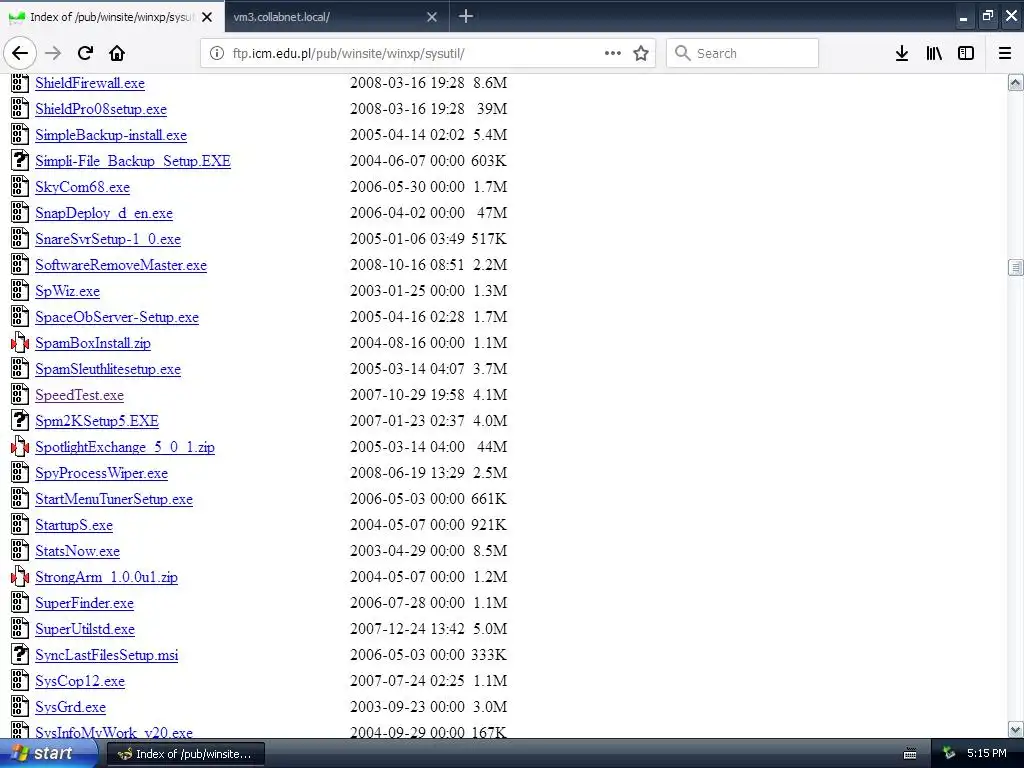Click the on-screen keyboard tray icon
This screenshot has height=768, width=1024.
[910, 754]
